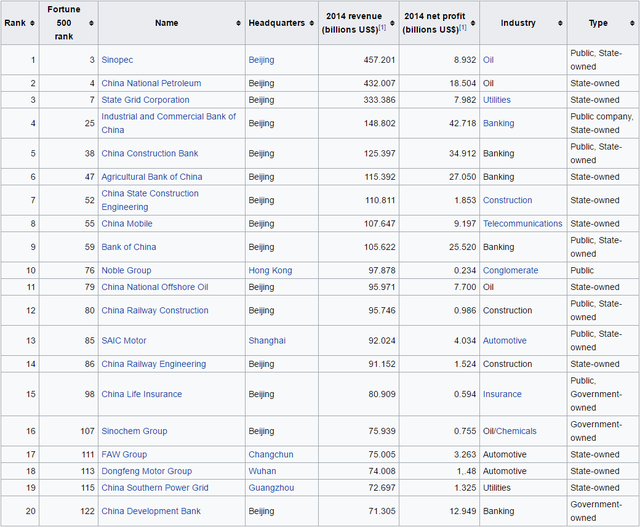Image resolution: width=640 pixels, height=527 pixels.
Task: Select Fortune 500 rank value 122
Action: [x=87, y=511]
